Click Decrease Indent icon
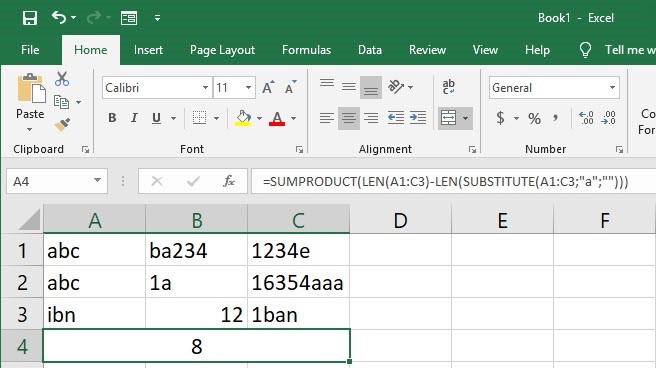 [395, 118]
